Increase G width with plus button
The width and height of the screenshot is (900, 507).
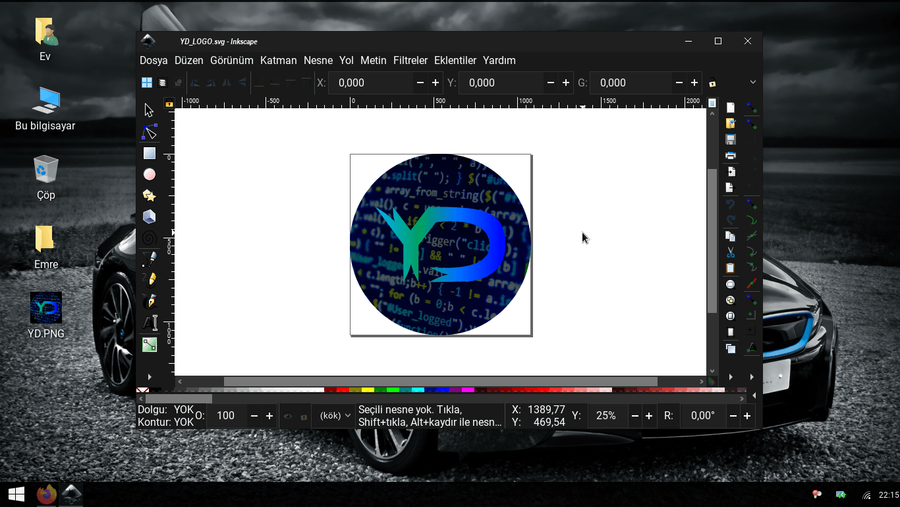click(x=695, y=83)
